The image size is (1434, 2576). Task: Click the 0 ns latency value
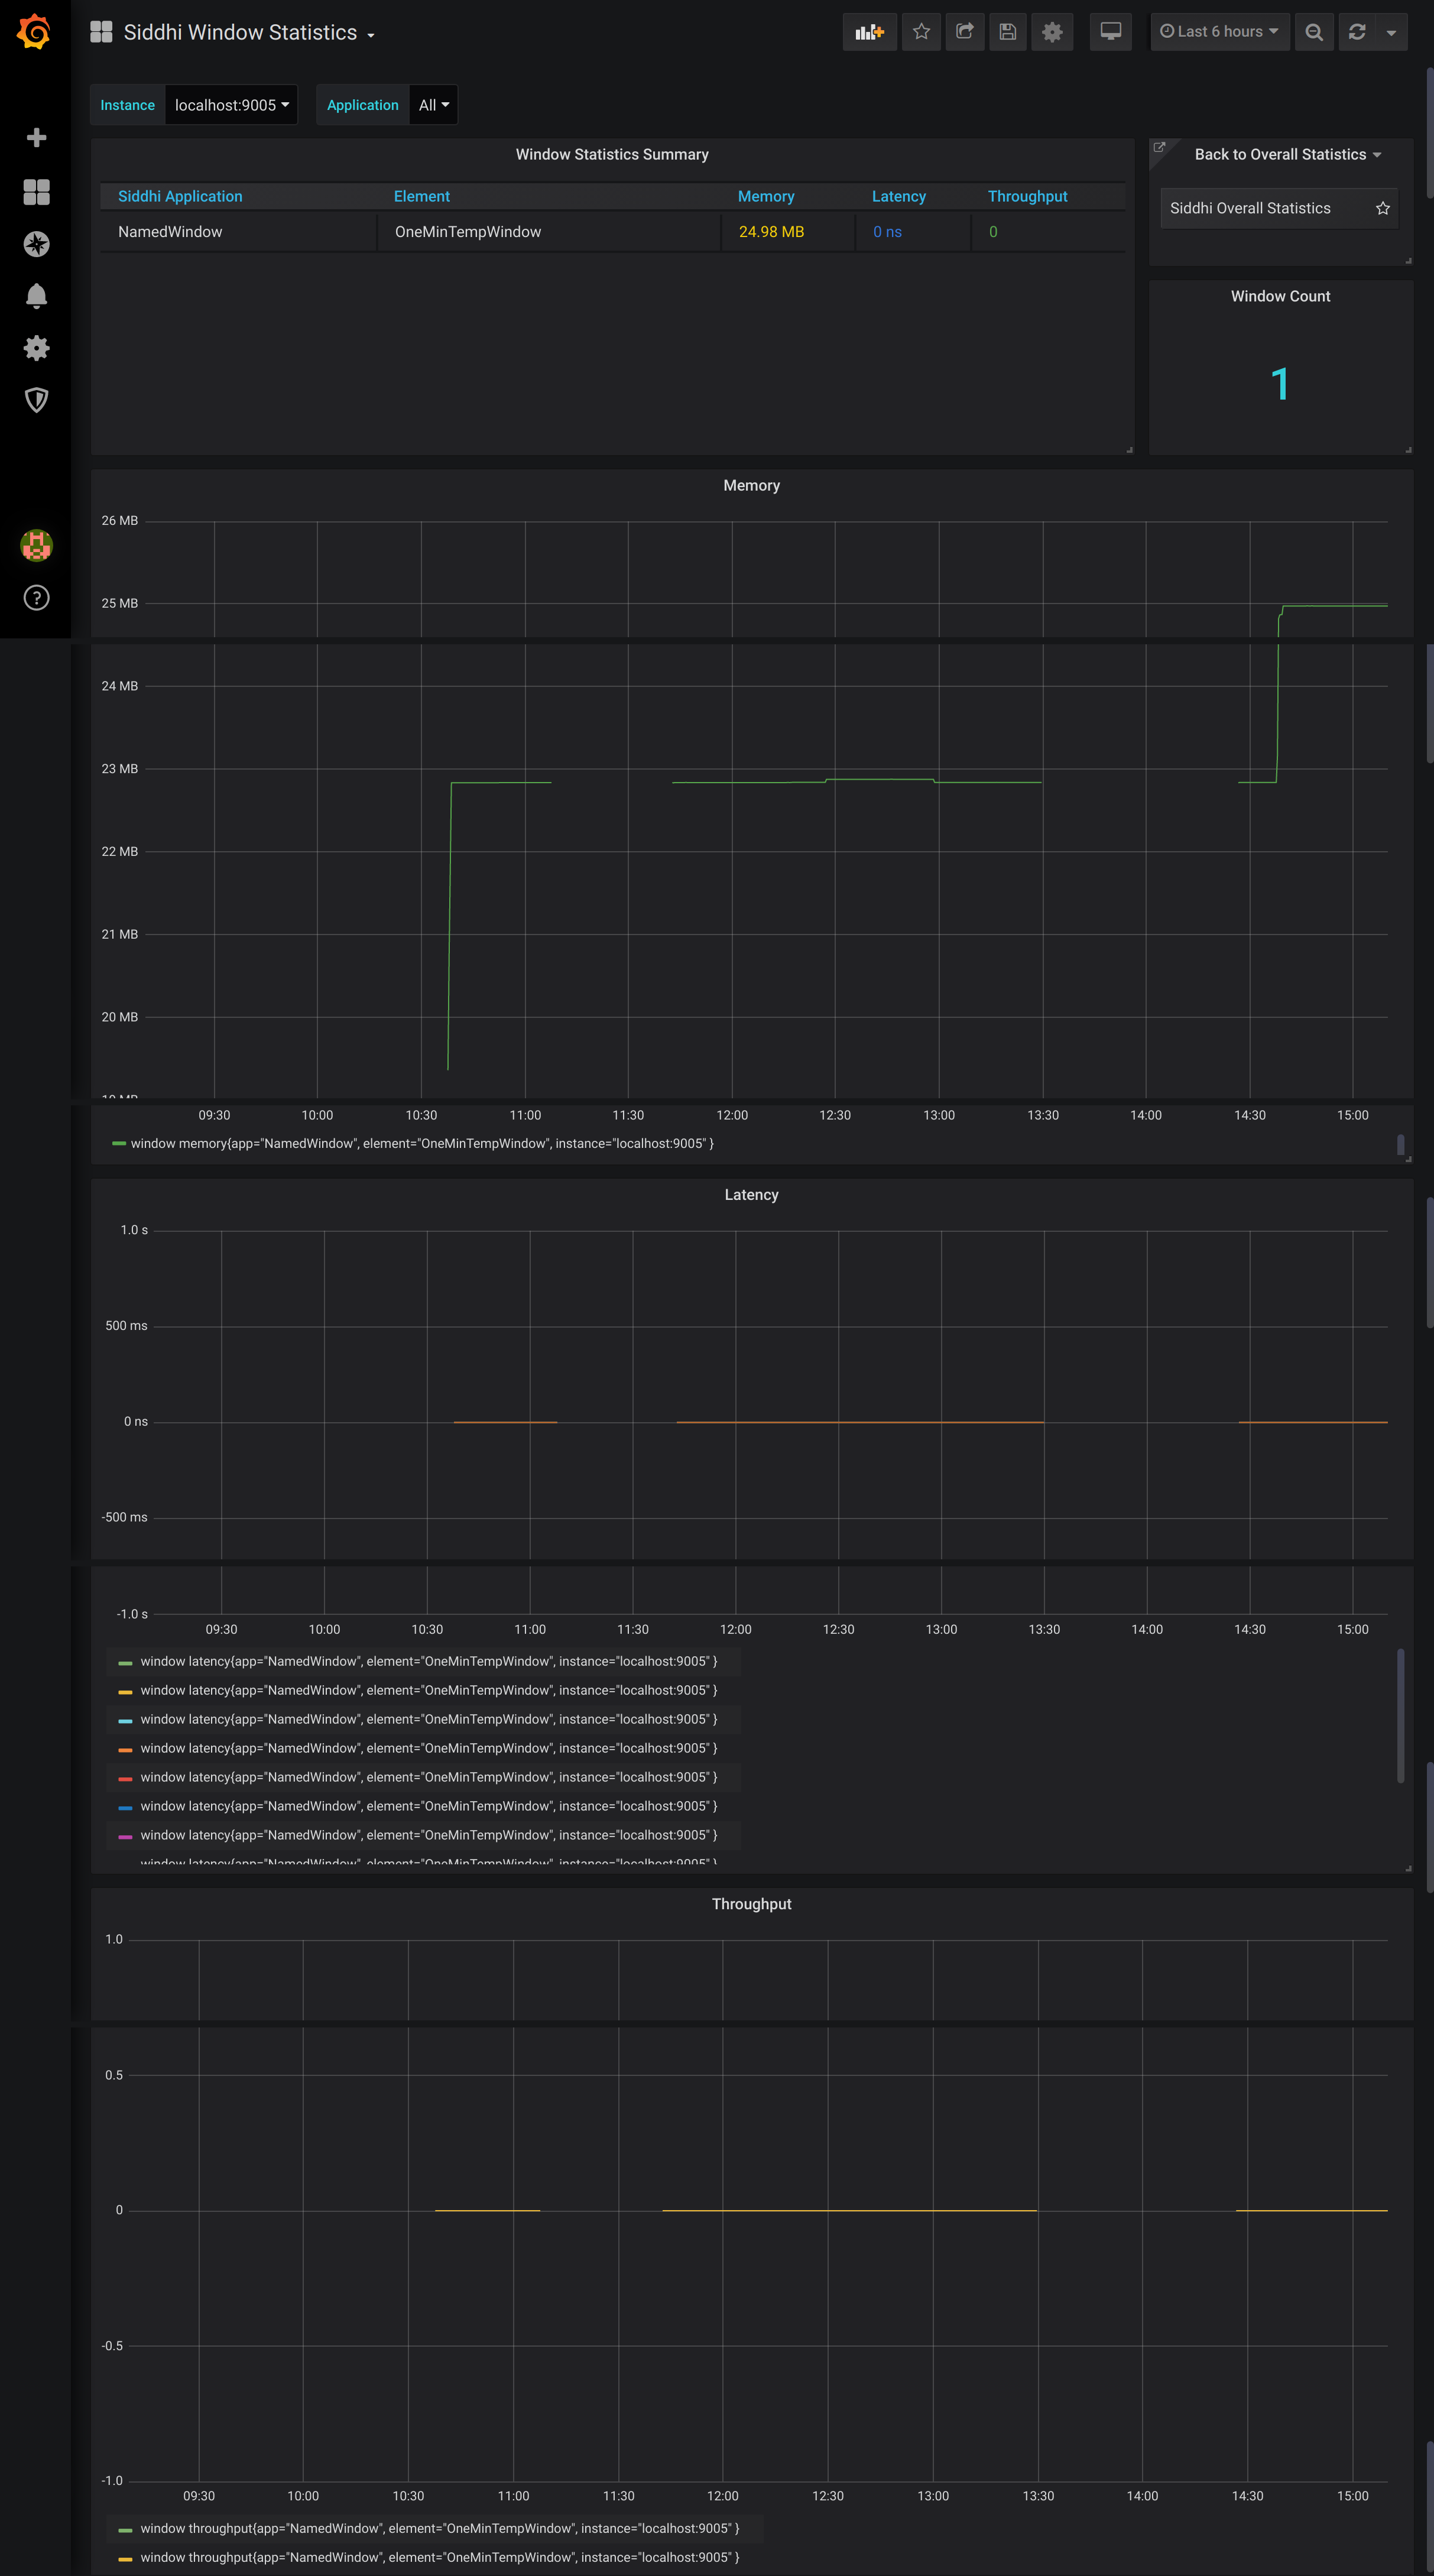887,232
